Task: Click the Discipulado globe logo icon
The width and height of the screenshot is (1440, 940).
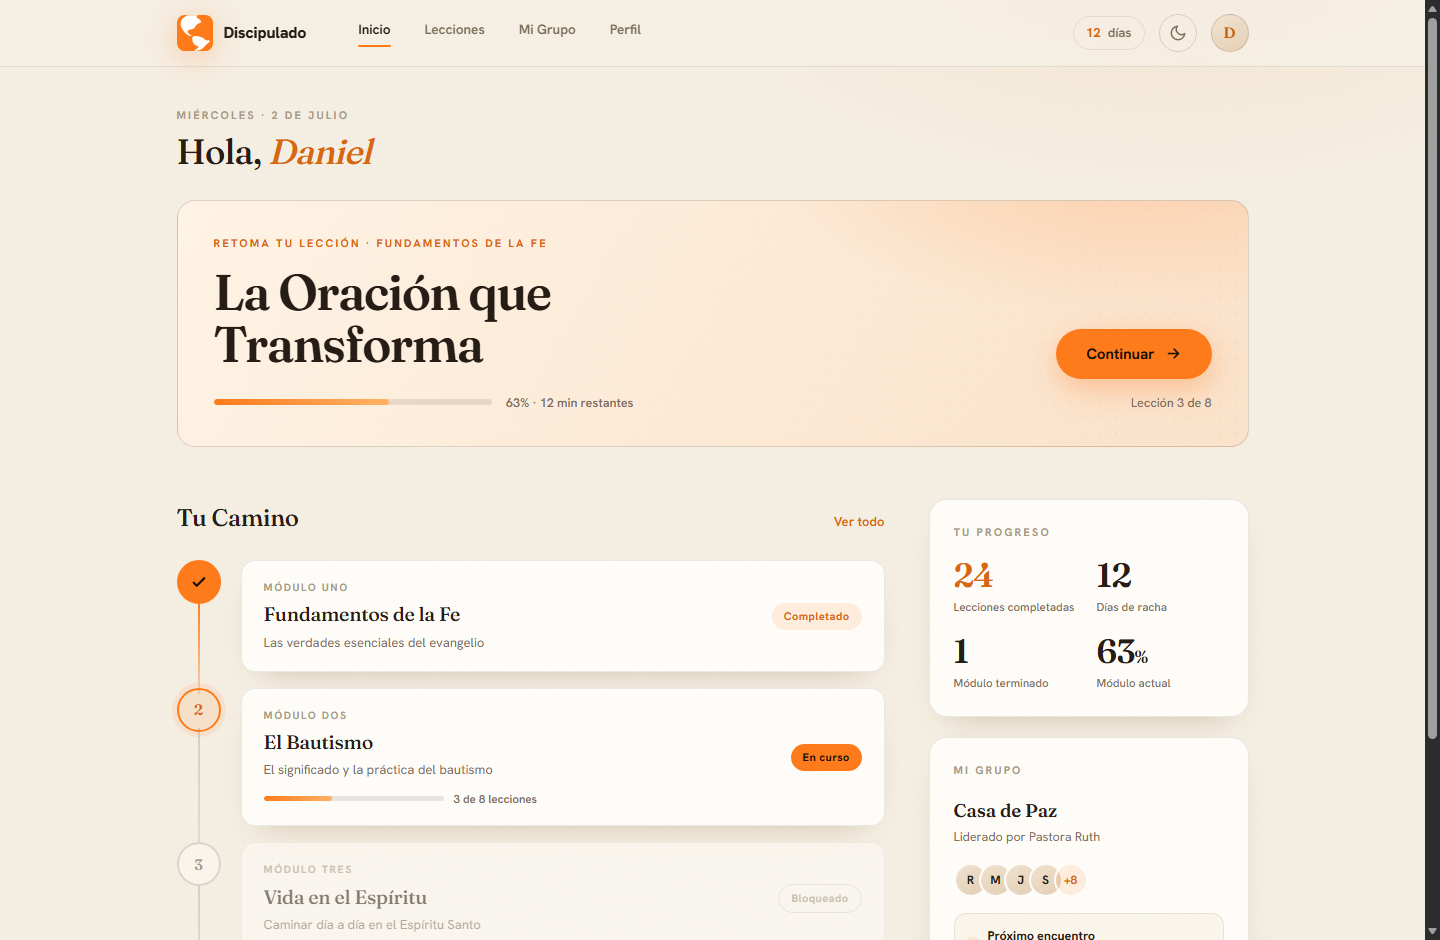Action: tap(195, 33)
